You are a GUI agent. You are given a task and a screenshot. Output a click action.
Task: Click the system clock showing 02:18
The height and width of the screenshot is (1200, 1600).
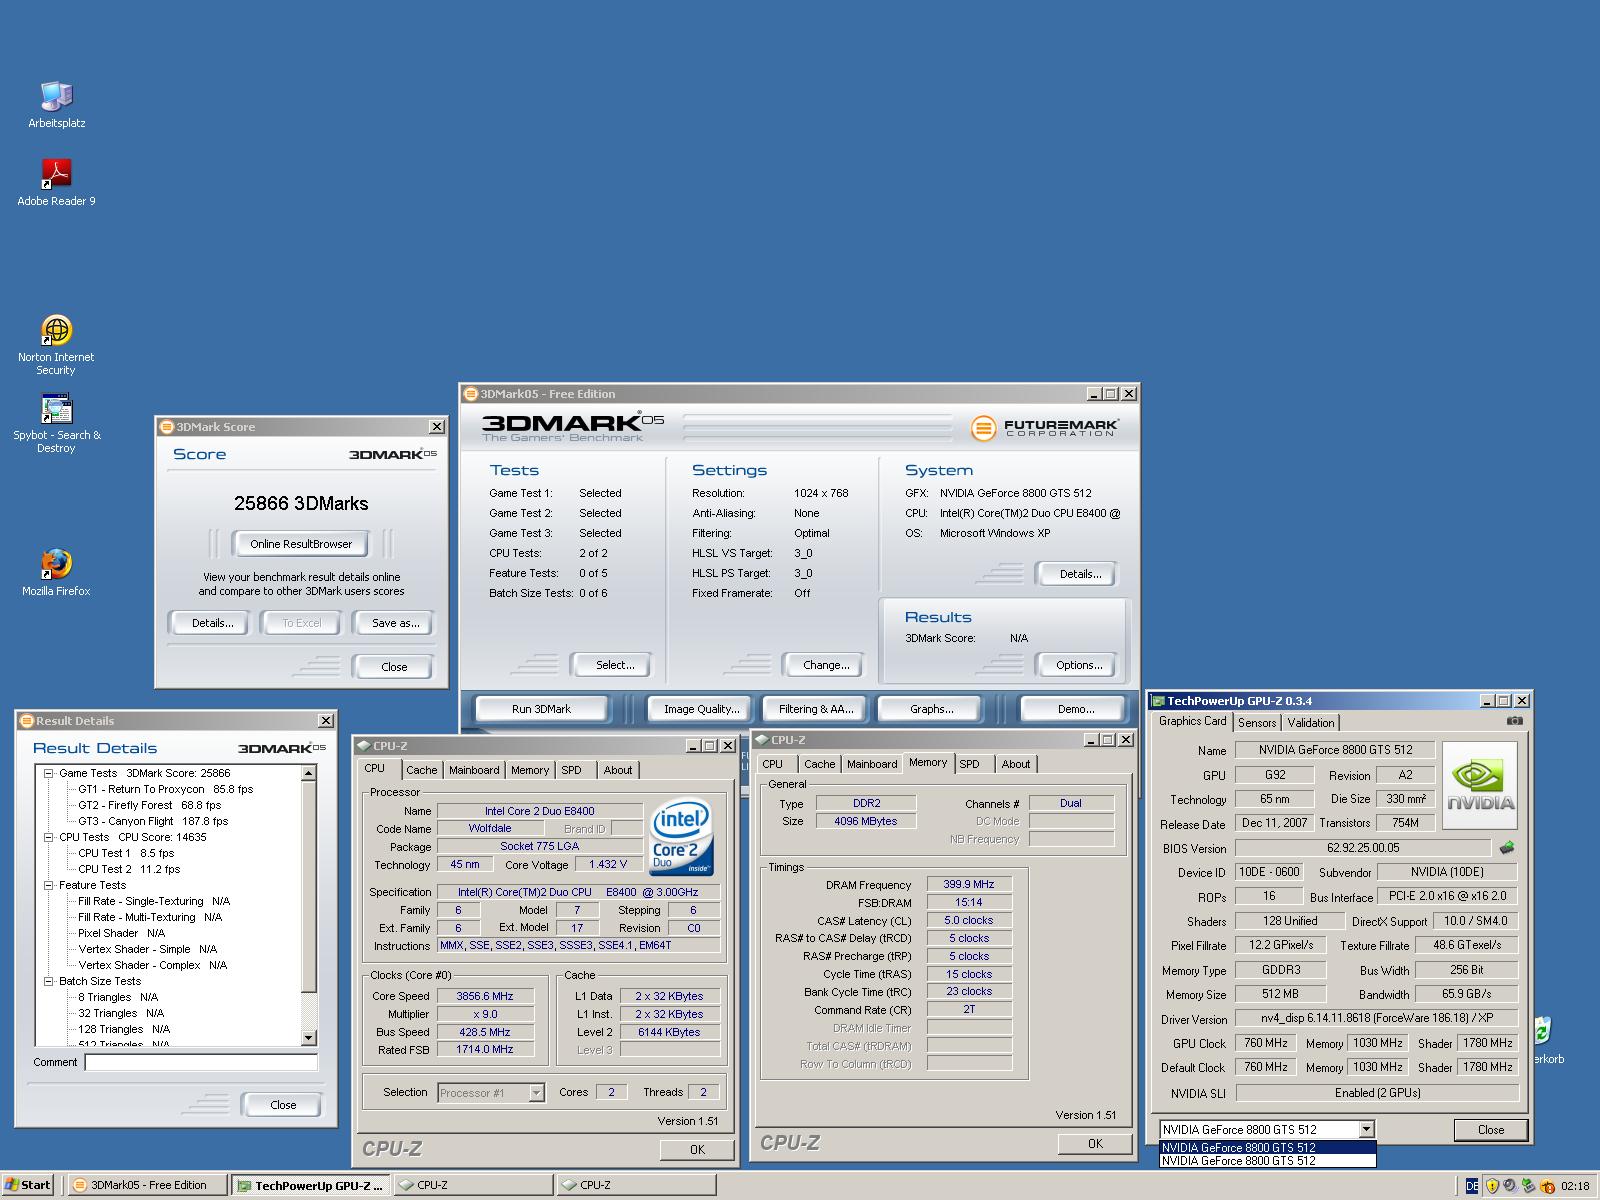click(x=1574, y=1186)
